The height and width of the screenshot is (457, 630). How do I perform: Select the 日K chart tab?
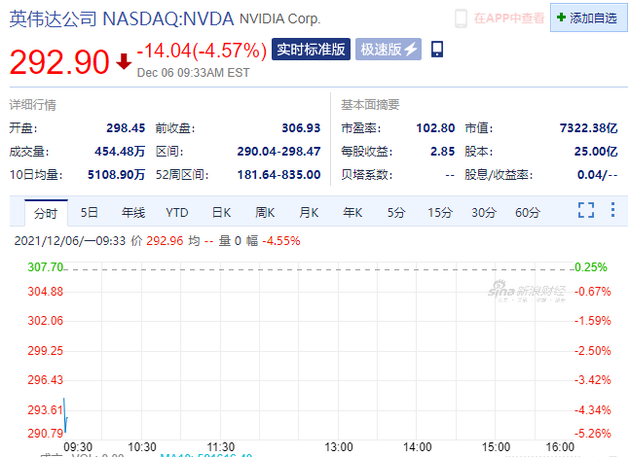tap(221, 212)
